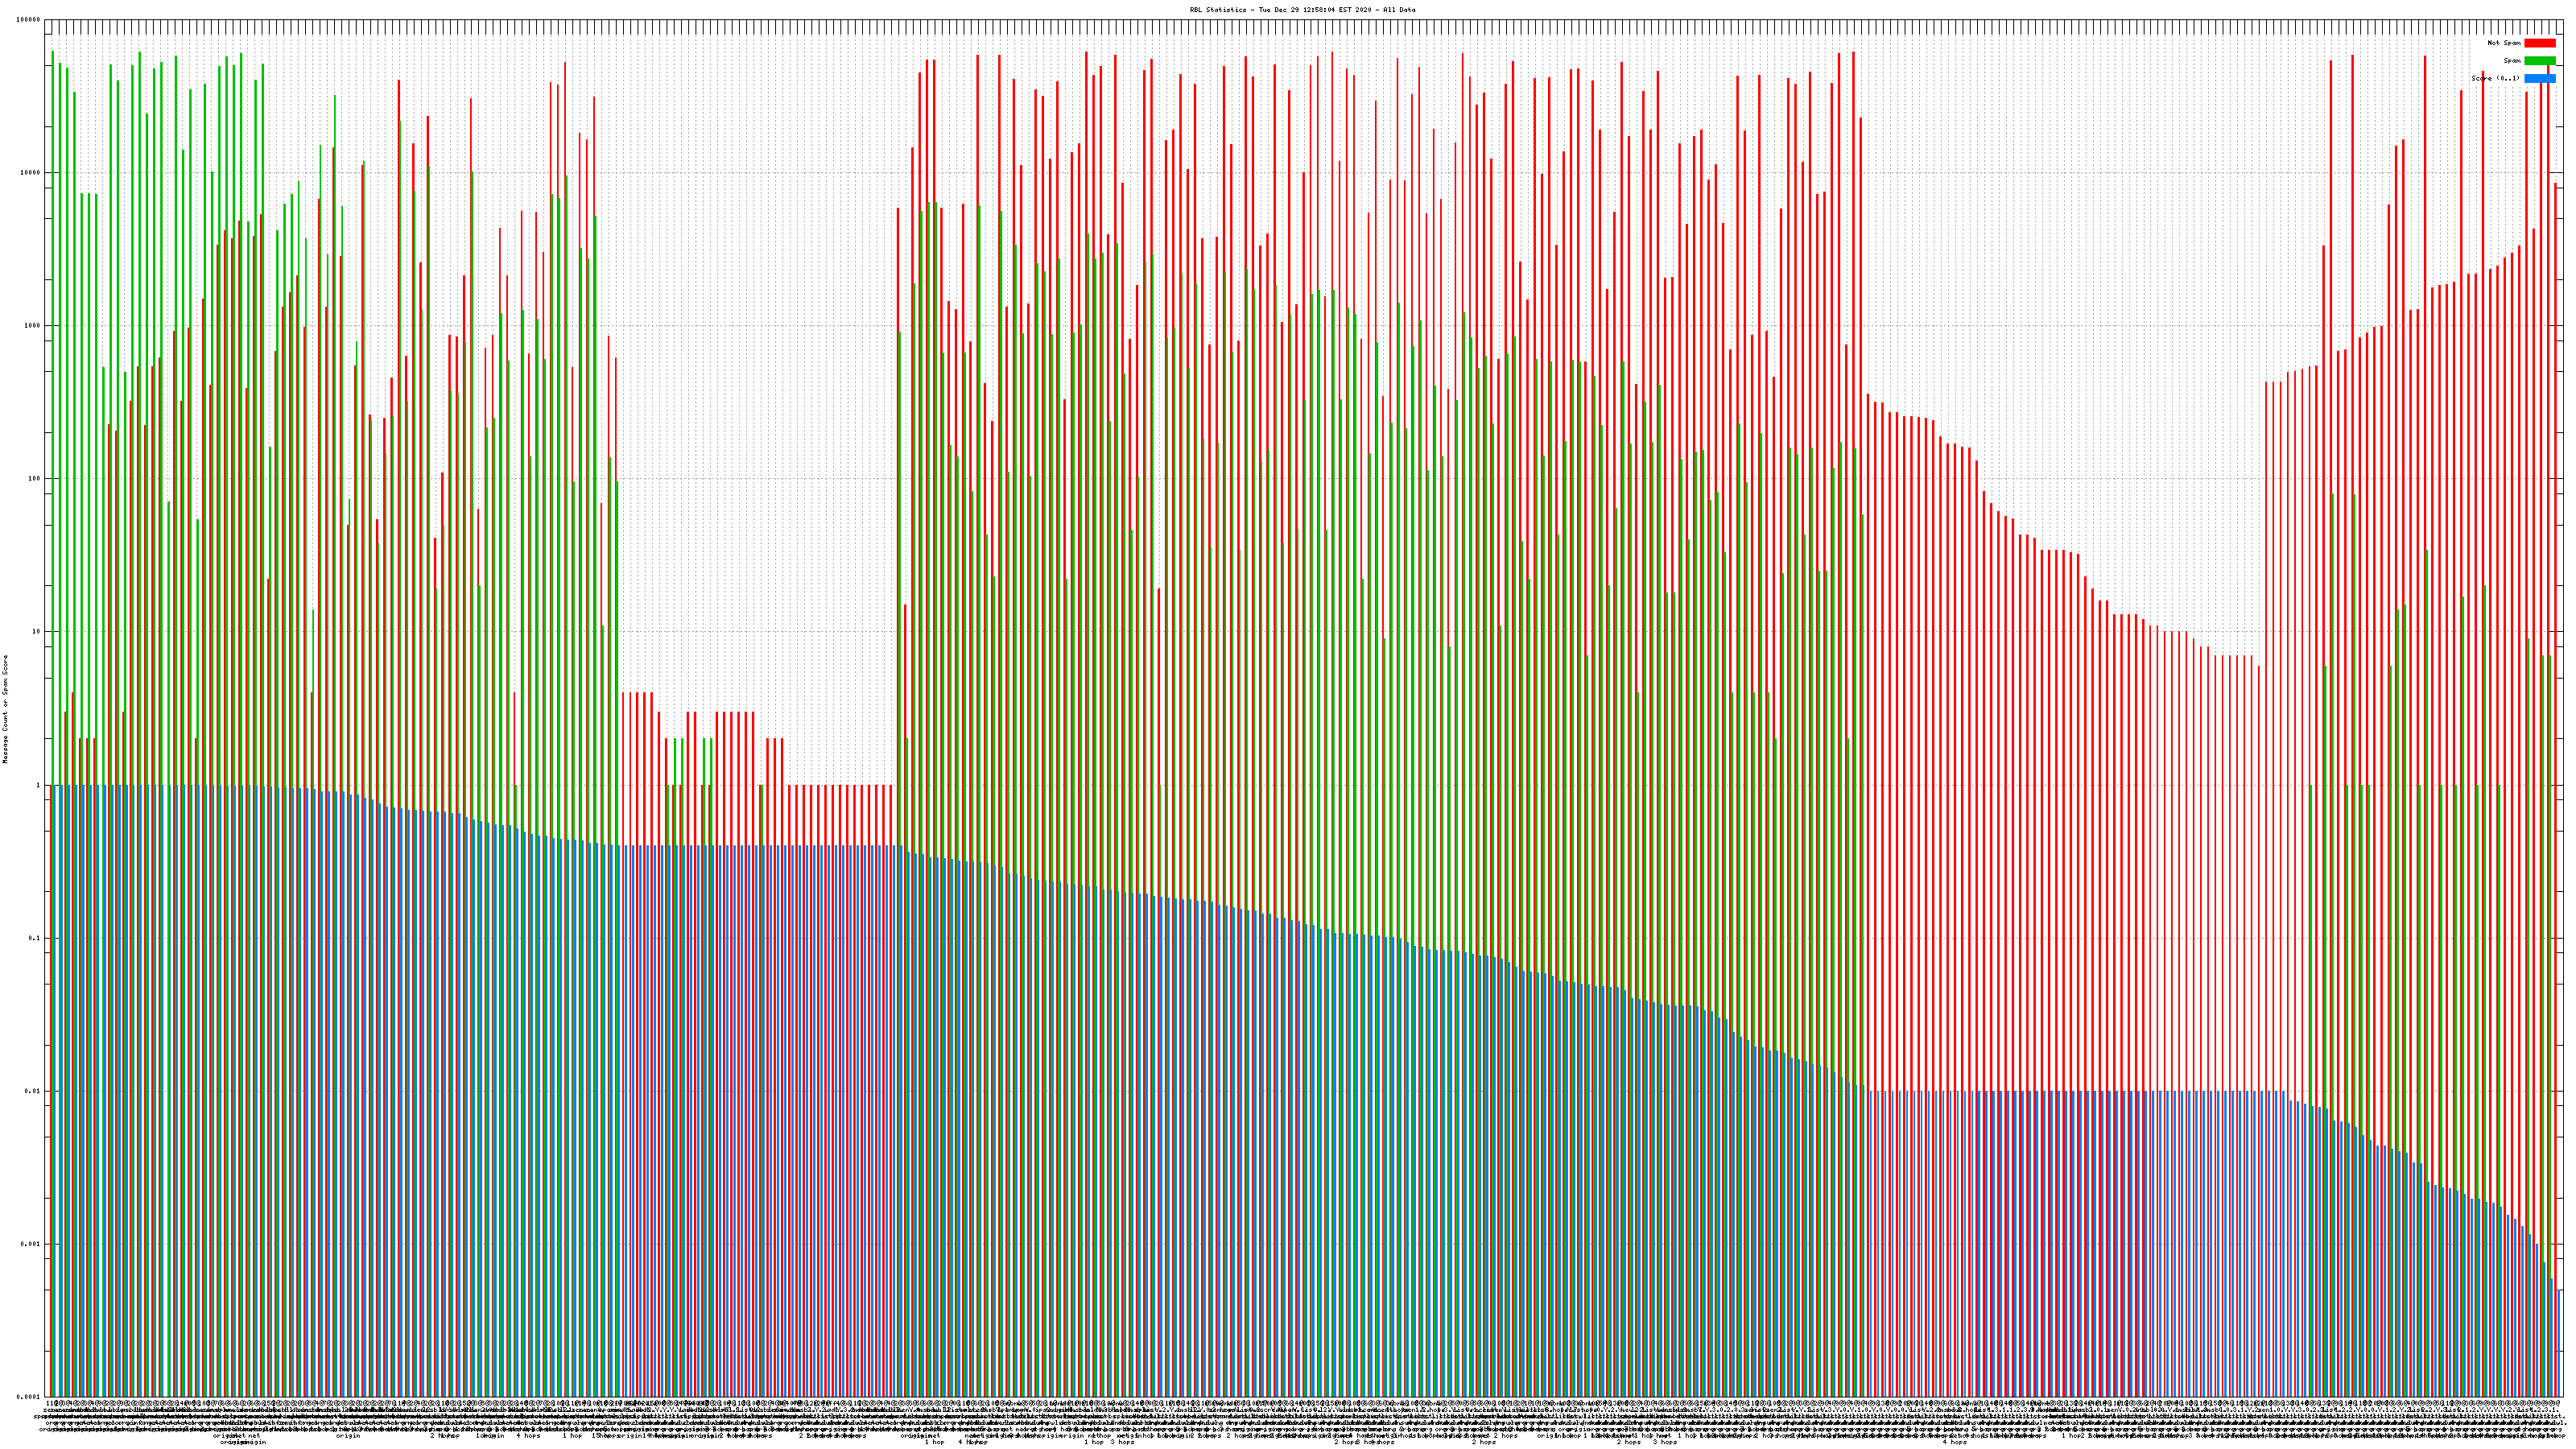The height and width of the screenshot is (1449, 2576).
Task: Click the vertical 'Message Count or Spam Score' axis title
Action: click(5, 709)
